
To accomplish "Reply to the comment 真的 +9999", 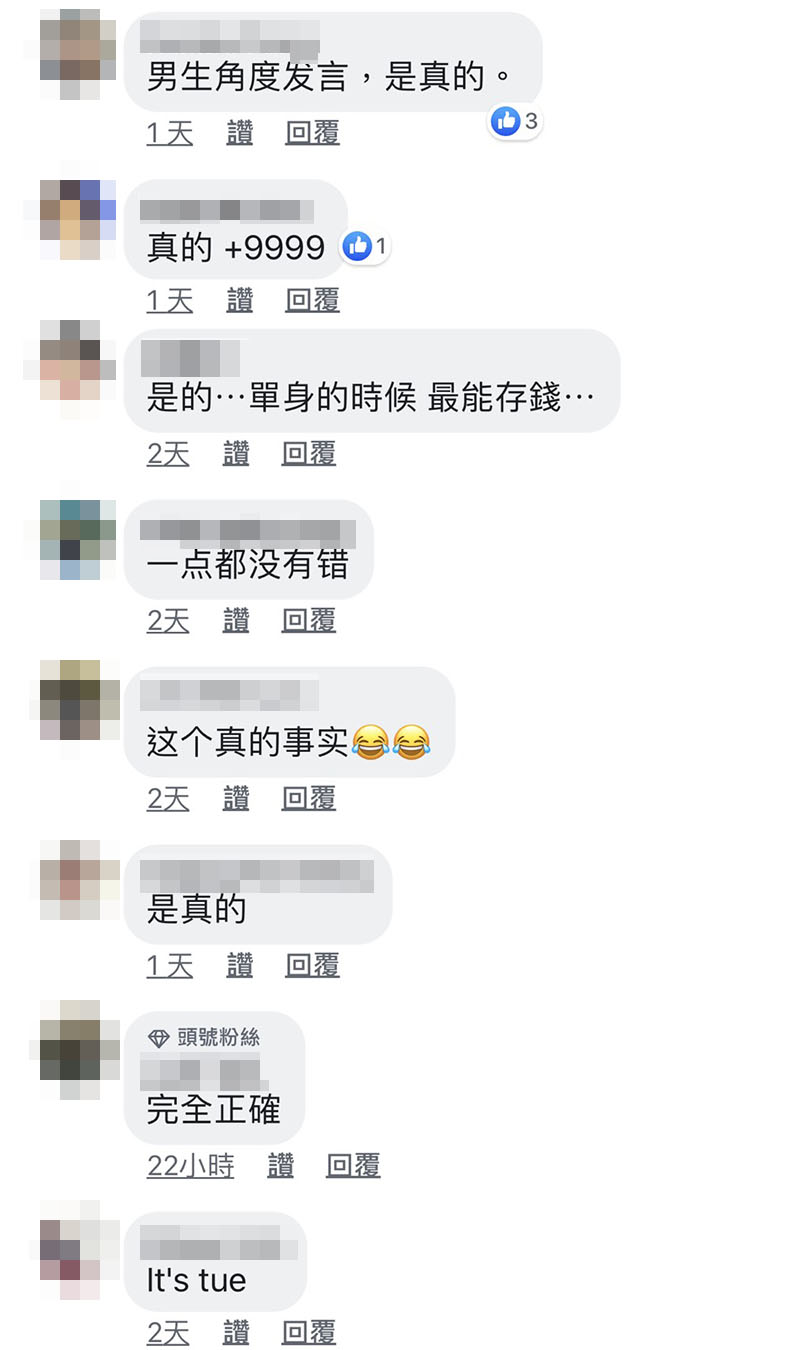I will tap(313, 300).
